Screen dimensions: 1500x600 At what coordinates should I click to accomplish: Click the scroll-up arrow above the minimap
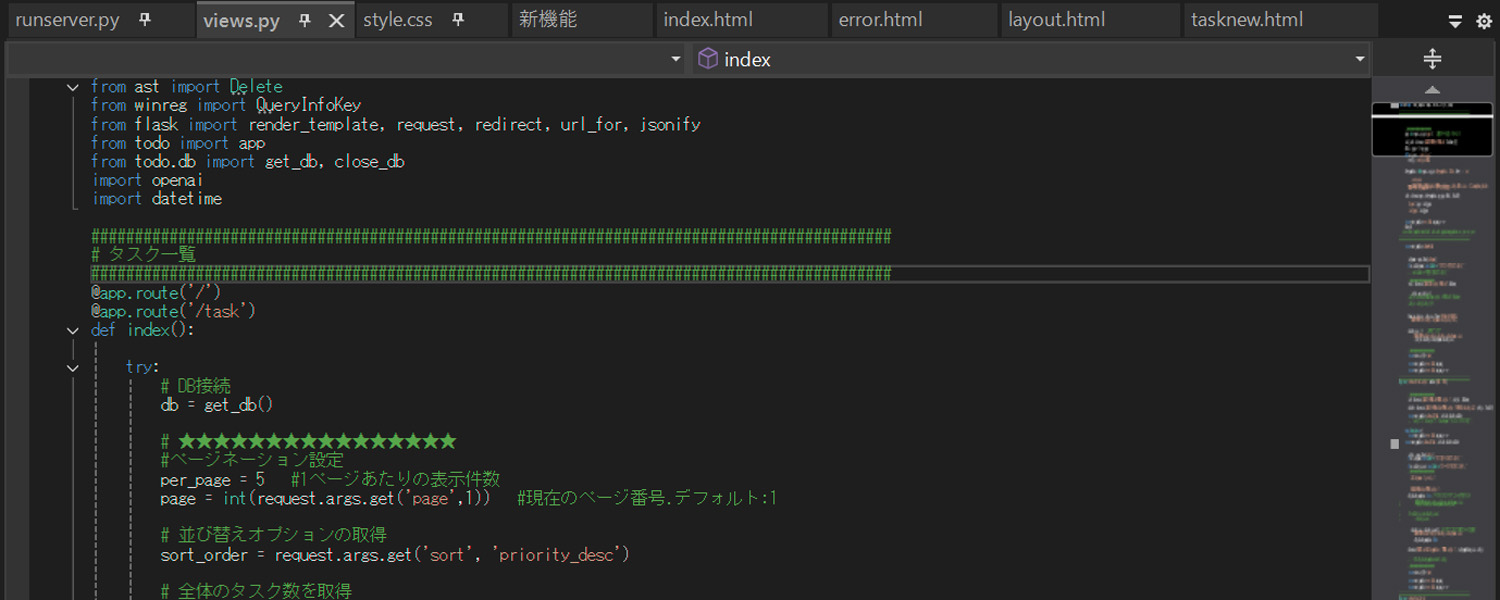(1432, 90)
